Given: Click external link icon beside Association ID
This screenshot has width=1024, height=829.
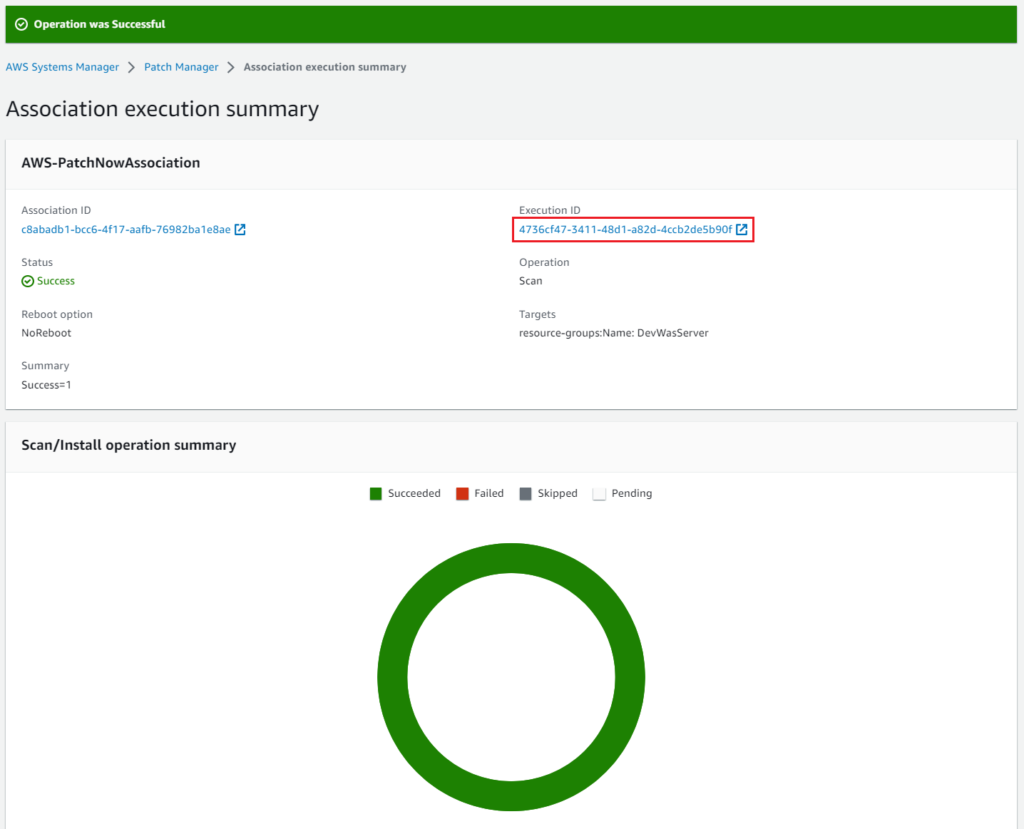Looking at the screenshot, I should [x=240, y=230].
